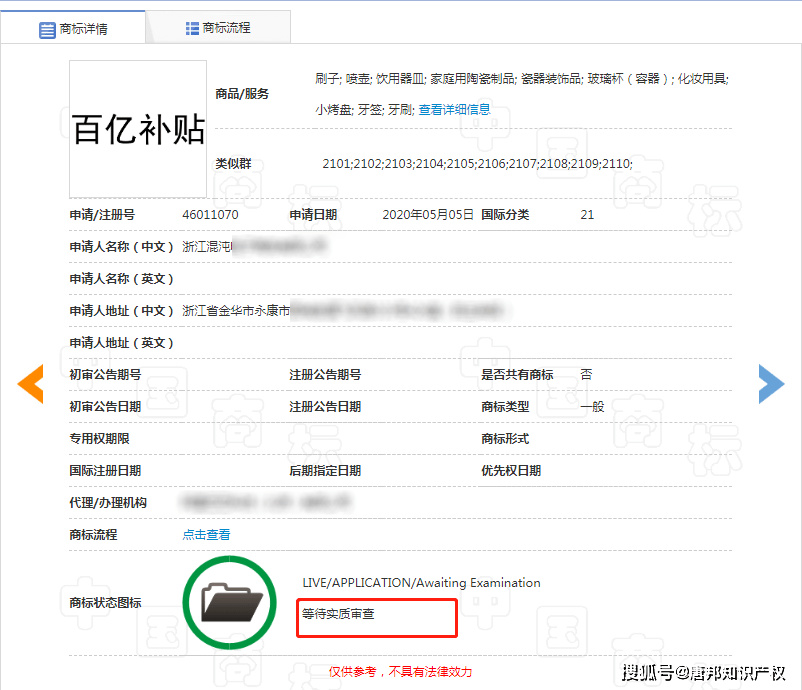Screen dimensions: 802x690
Task: Select LIVE/APPLICATION/Awaiting Examination text
Action: coord(421,583)
